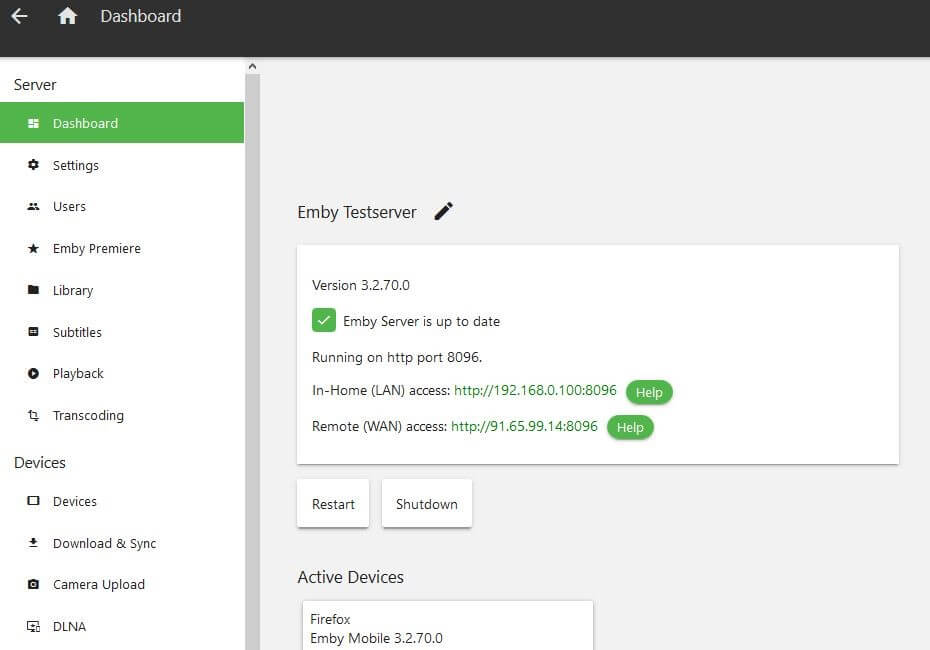The image size is (930, 650).
Task: Open Users in the sidebar
Action: [122, 206]
